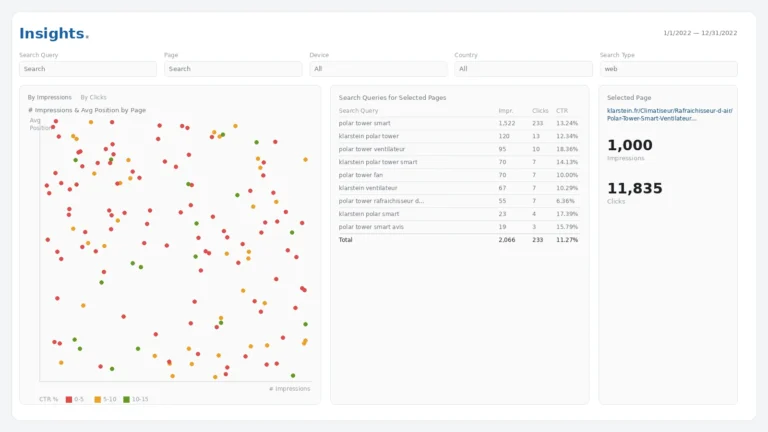Open the klarstein.fr Polar-Tower-Smart page link
The image size is (768, 432).
point(670,115)
